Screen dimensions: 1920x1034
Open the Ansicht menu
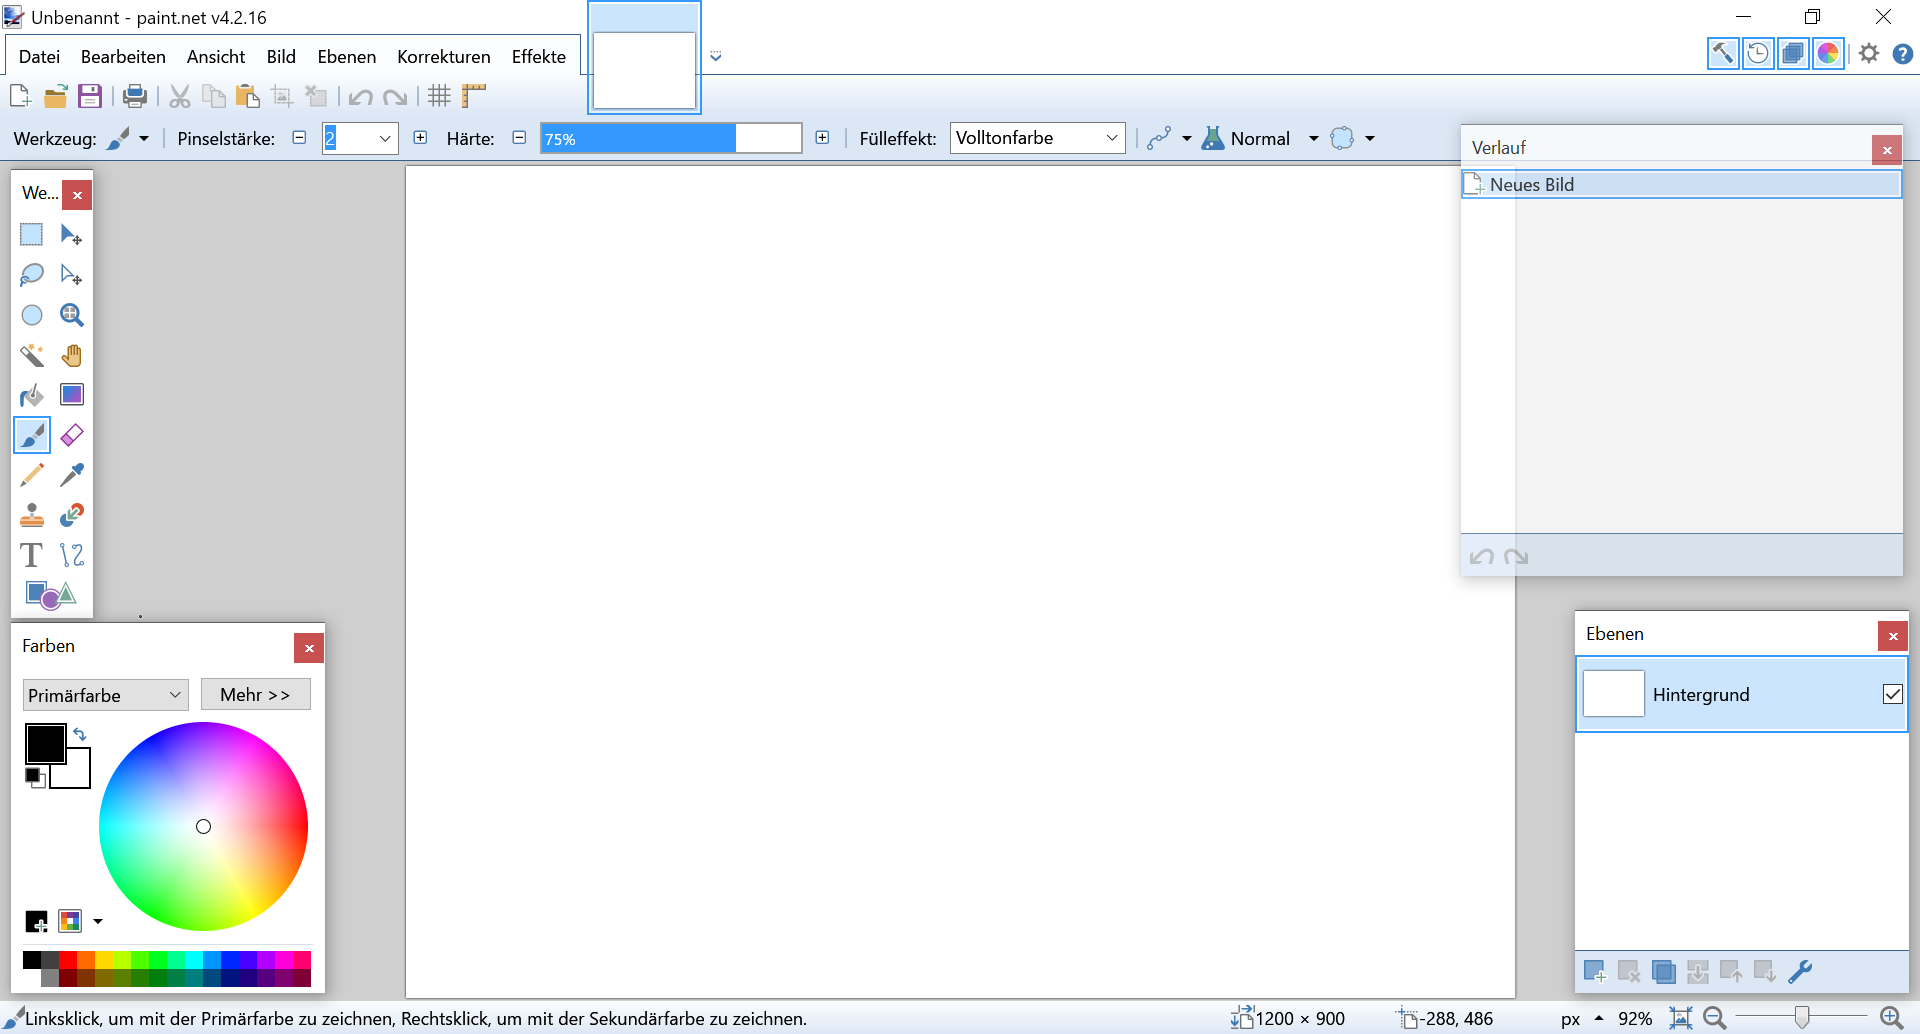coord(216,57)
